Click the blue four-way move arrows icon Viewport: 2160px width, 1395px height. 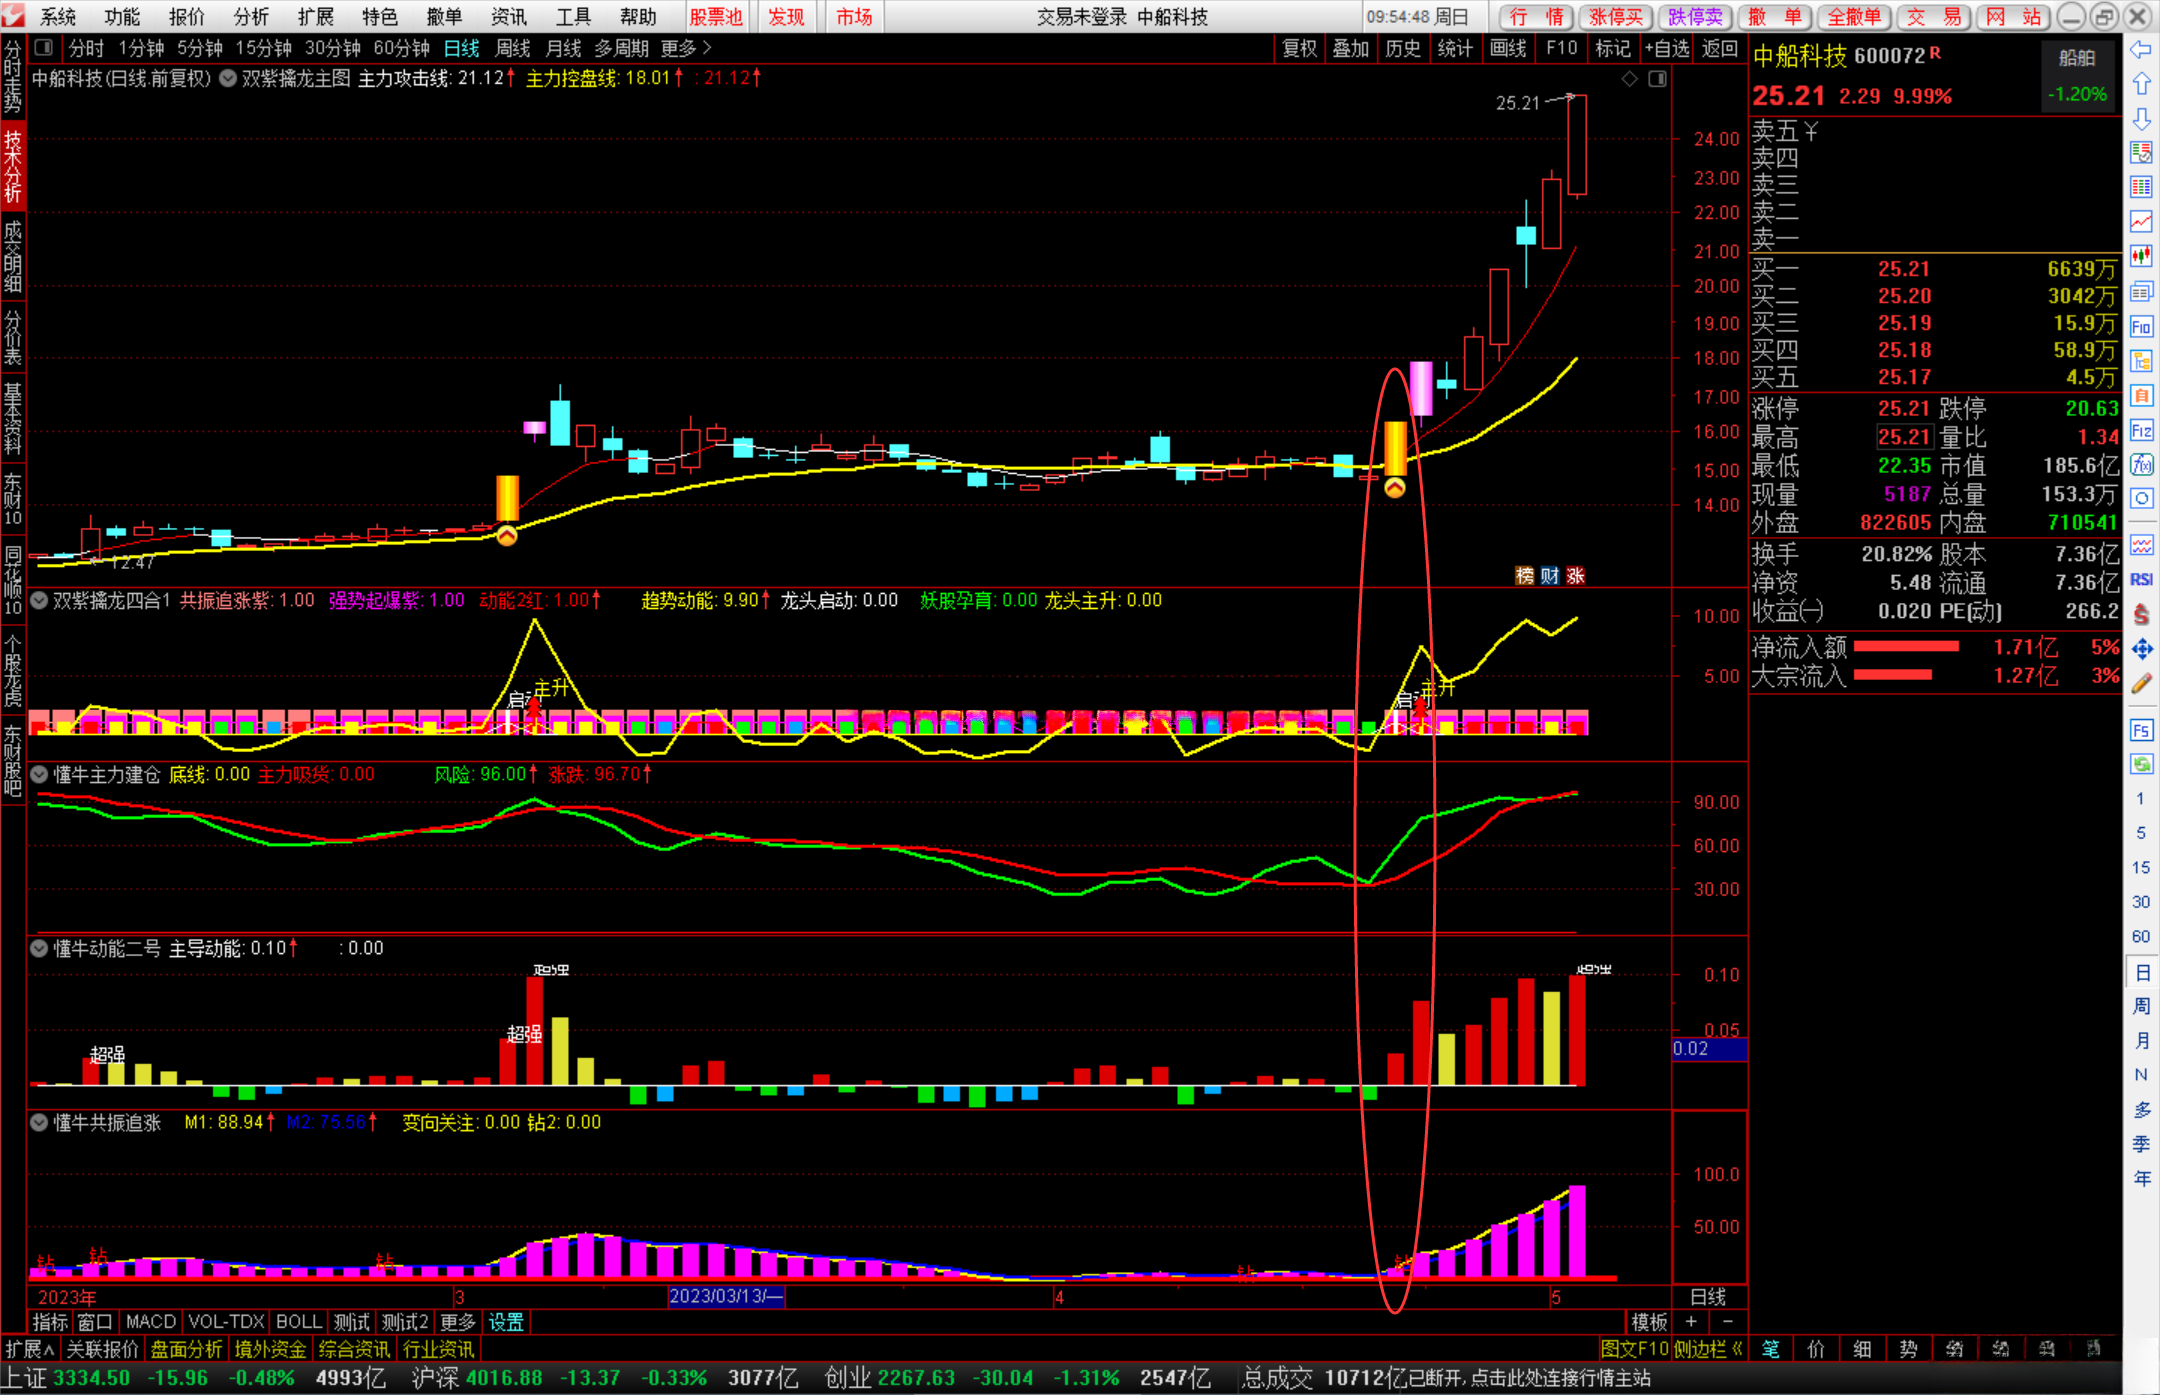pos(2141,649)
